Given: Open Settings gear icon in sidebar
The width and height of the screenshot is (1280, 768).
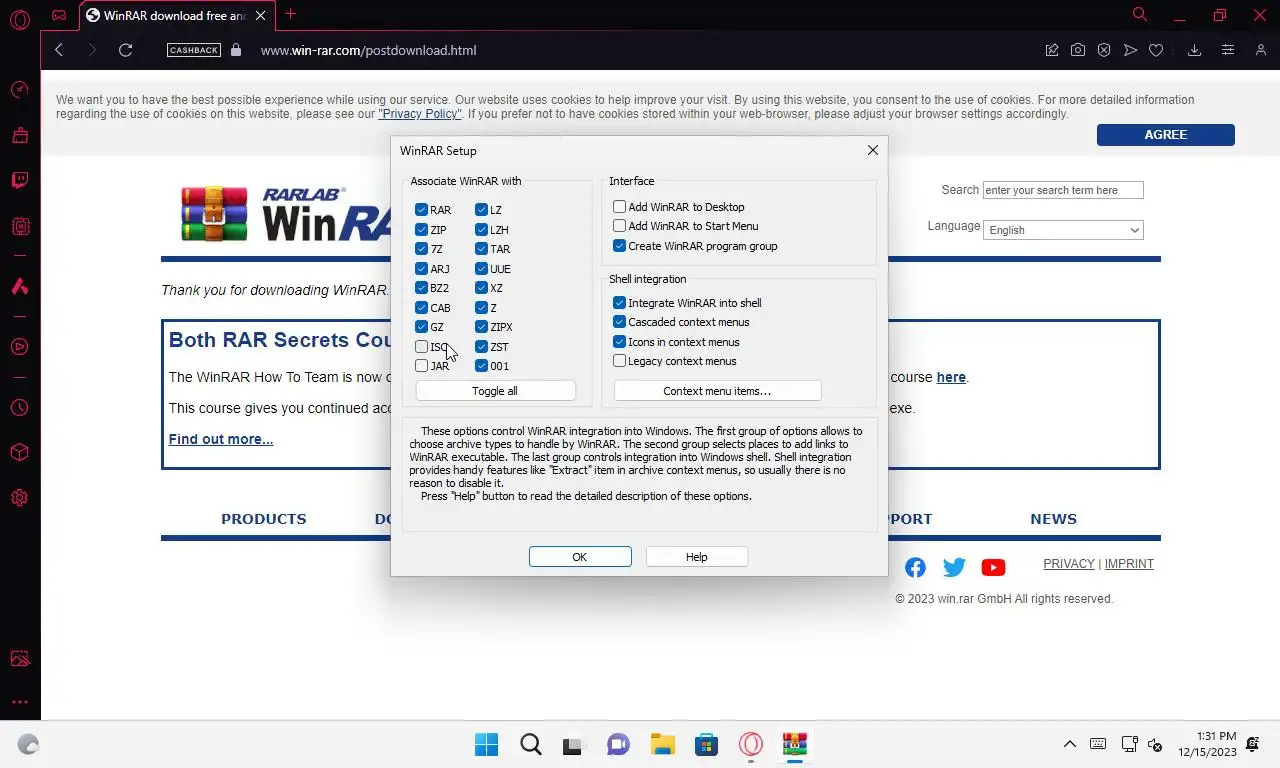Looking at the screenshot, I should pos(20,498).
